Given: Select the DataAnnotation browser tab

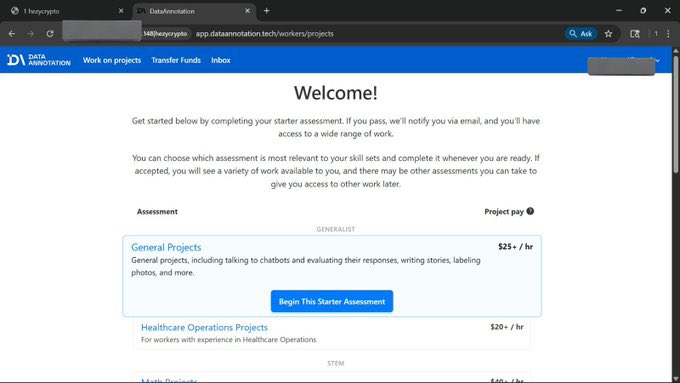Looking at the screenshot, I should pyautogui.click(x=193, y=11).
